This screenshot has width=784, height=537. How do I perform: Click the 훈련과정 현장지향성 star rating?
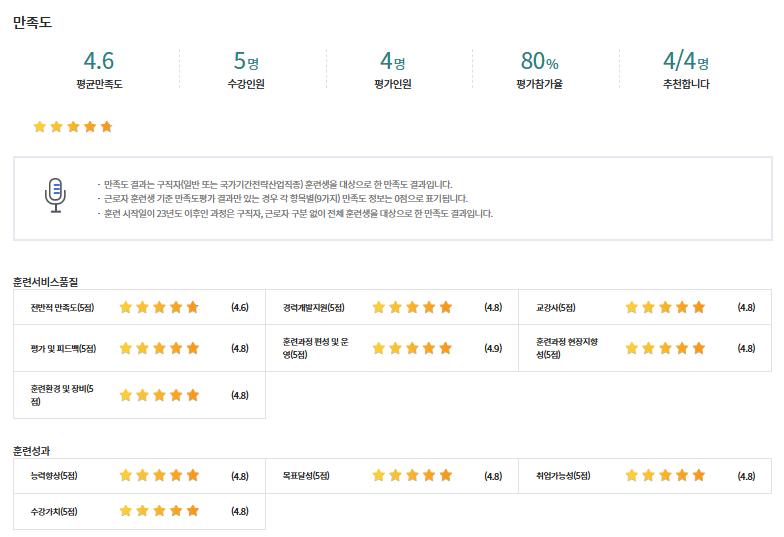(665, 348)
